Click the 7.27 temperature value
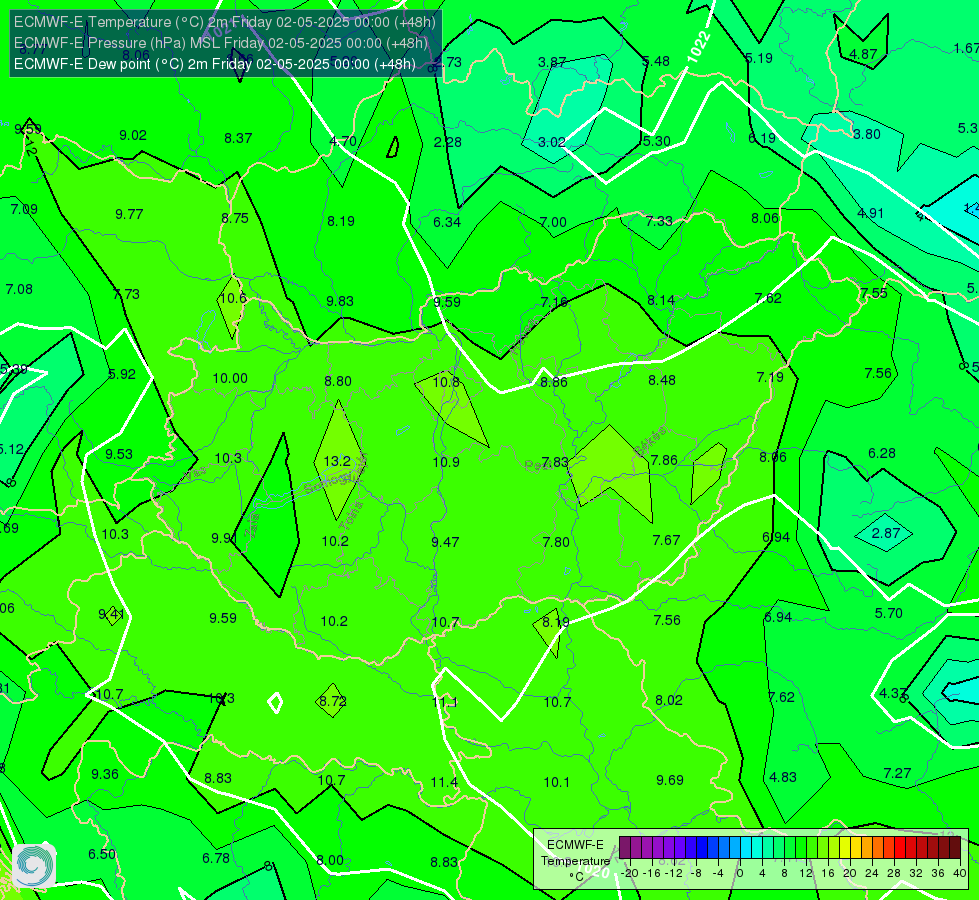This screenshot has width=979, height=900. 897,773
